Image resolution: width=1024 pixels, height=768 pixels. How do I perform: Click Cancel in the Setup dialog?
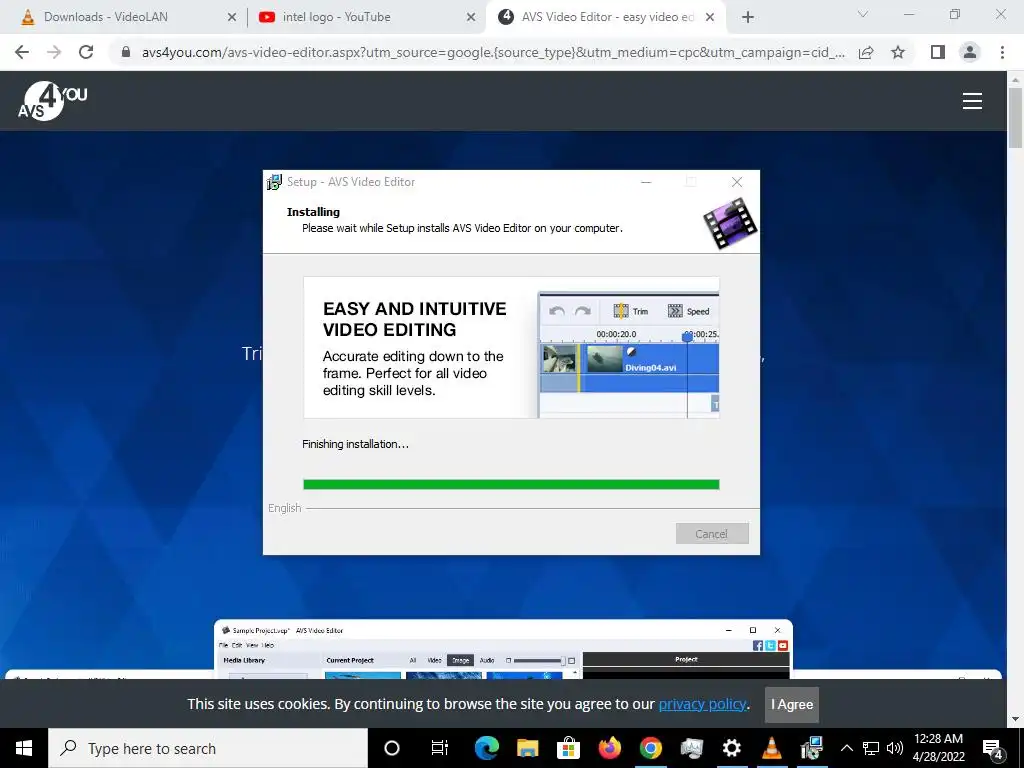712,534
